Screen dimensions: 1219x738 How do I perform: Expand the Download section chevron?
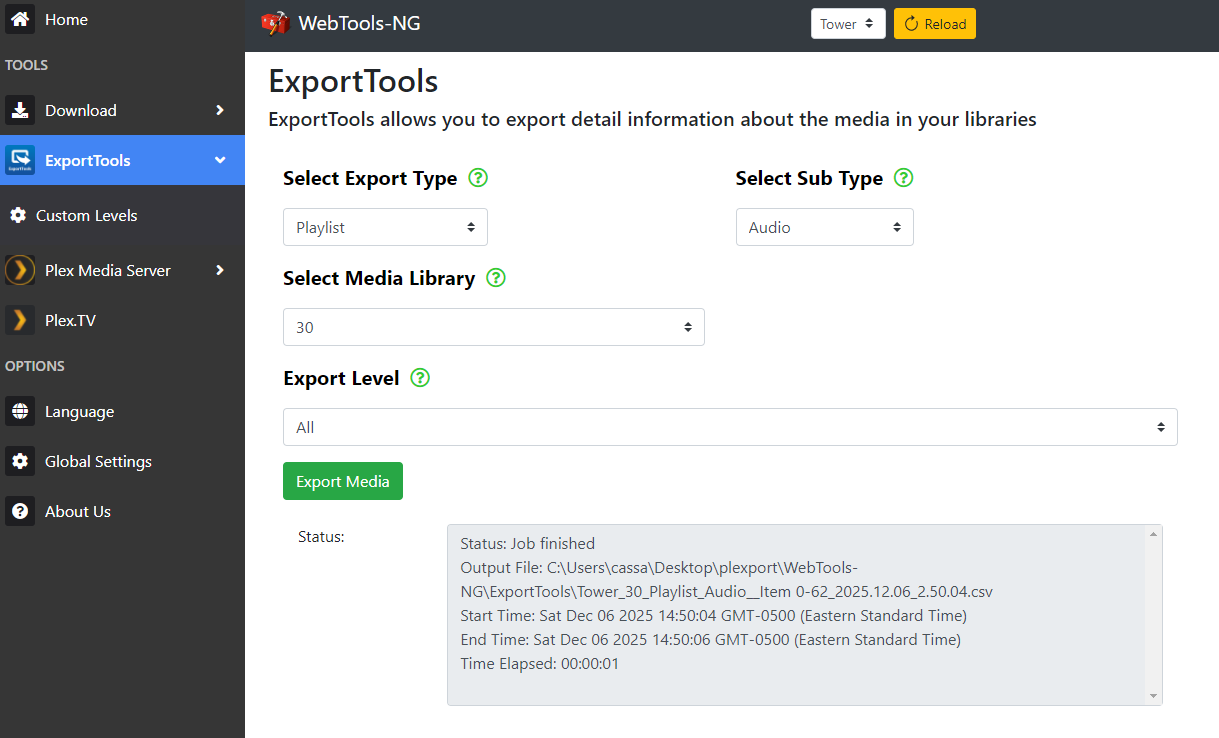coord(222,111)
